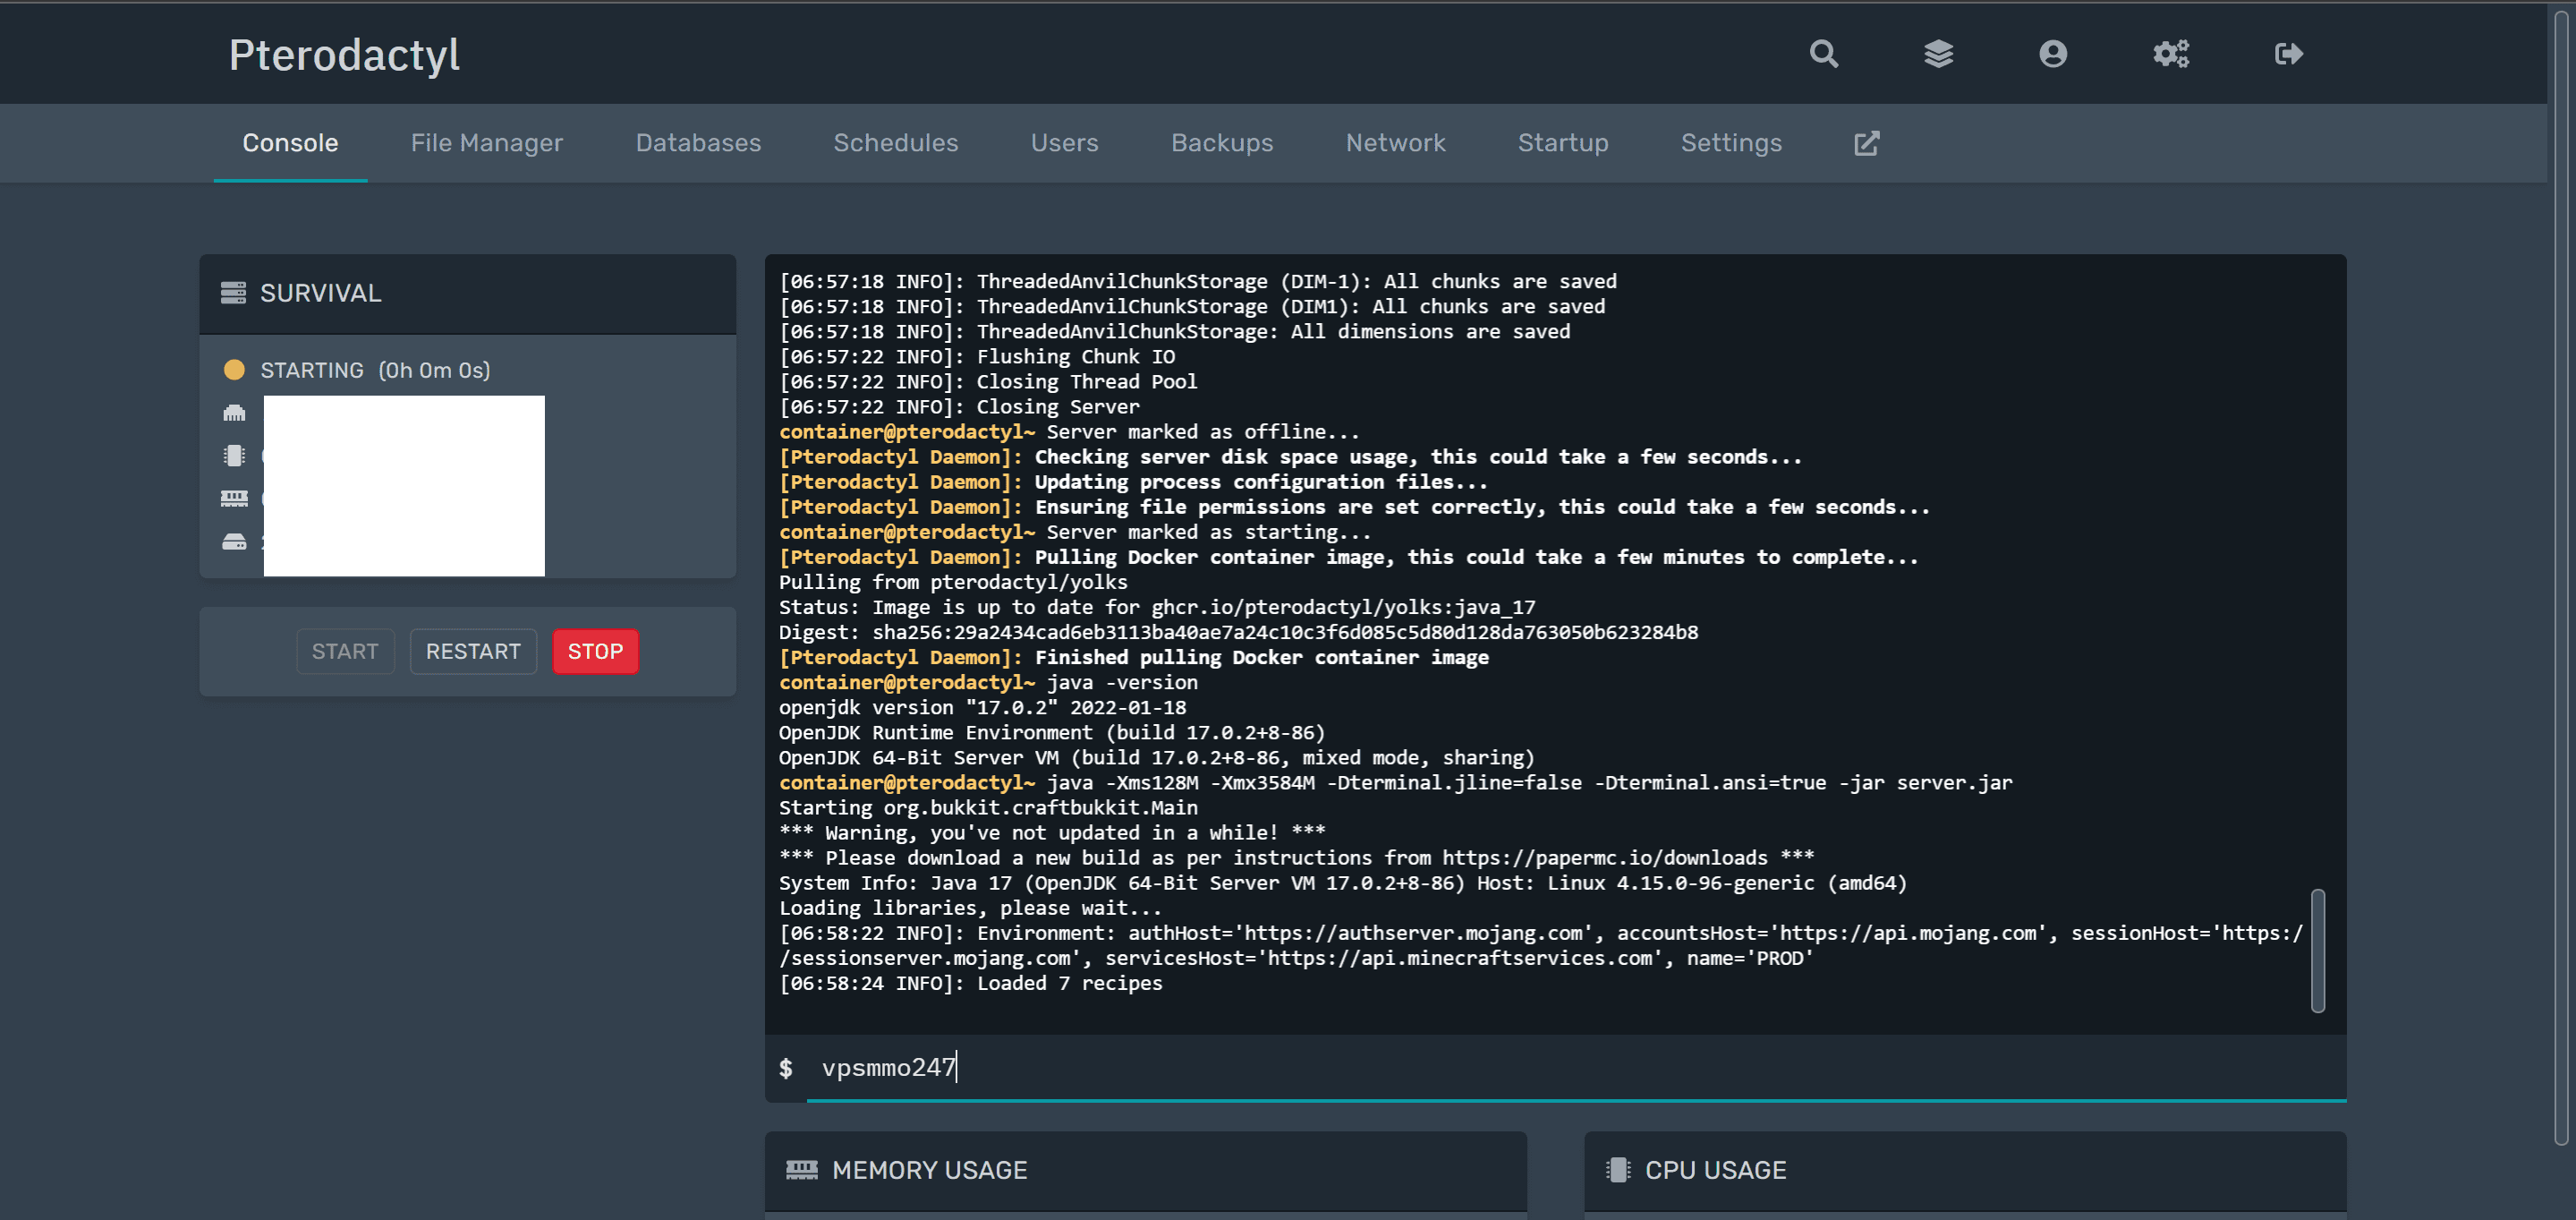Click the search magnifier icon
This screenshot has height=1220, width=2576.
pyautogui.click(x=1823, y=54)
